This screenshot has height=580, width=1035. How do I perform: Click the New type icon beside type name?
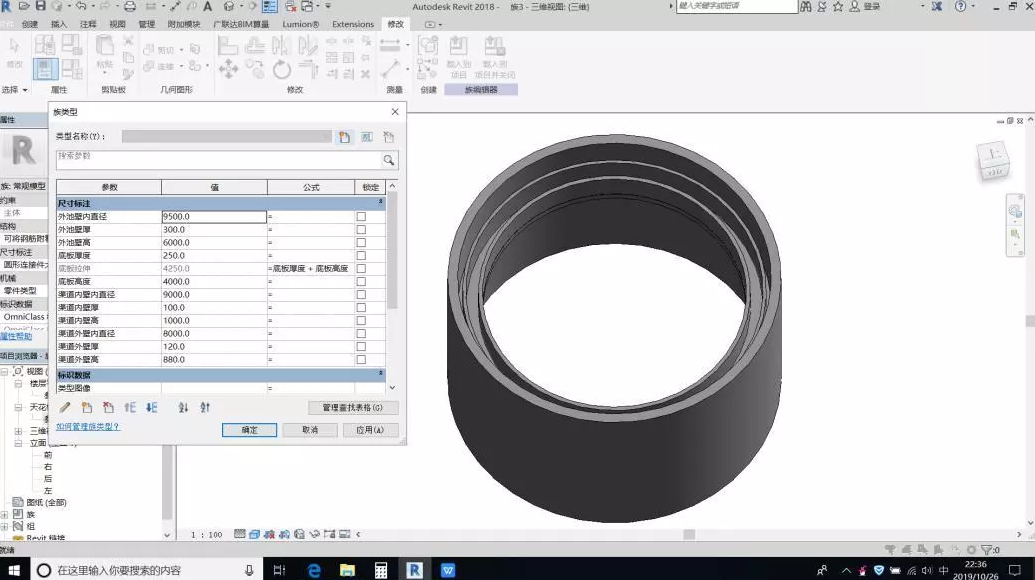pos(345,137)
